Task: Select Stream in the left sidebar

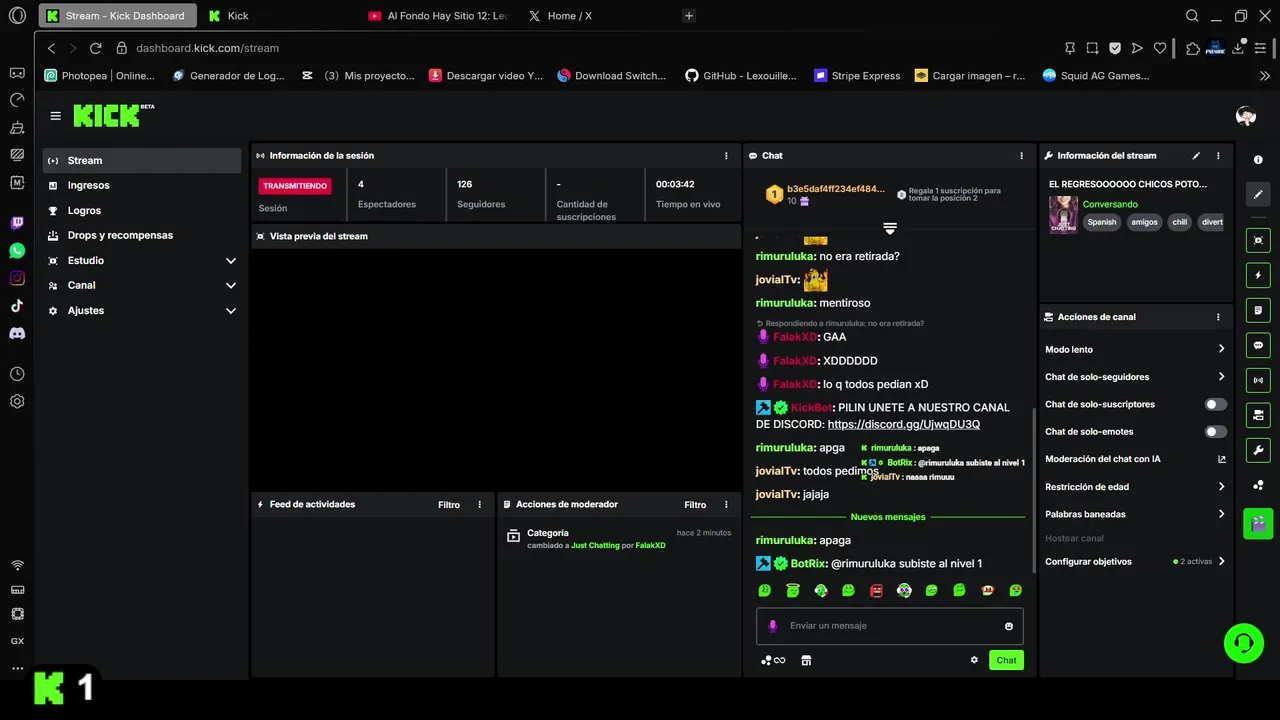Action: [x=142, y=160]
